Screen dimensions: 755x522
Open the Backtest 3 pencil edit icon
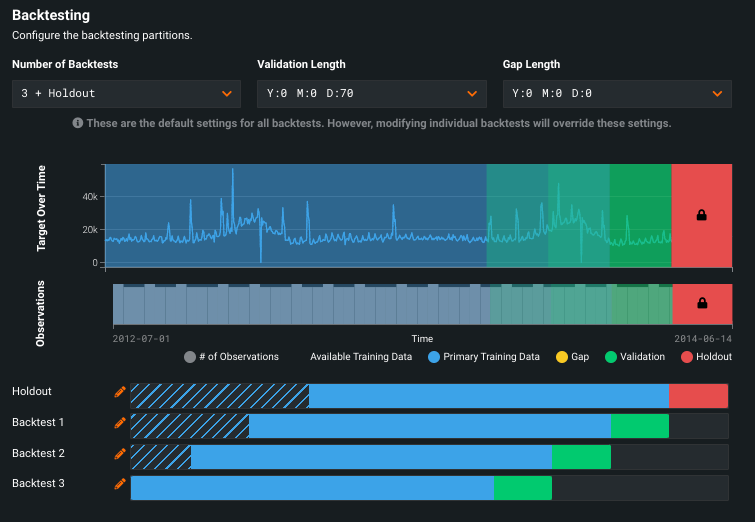pos(120,484)
